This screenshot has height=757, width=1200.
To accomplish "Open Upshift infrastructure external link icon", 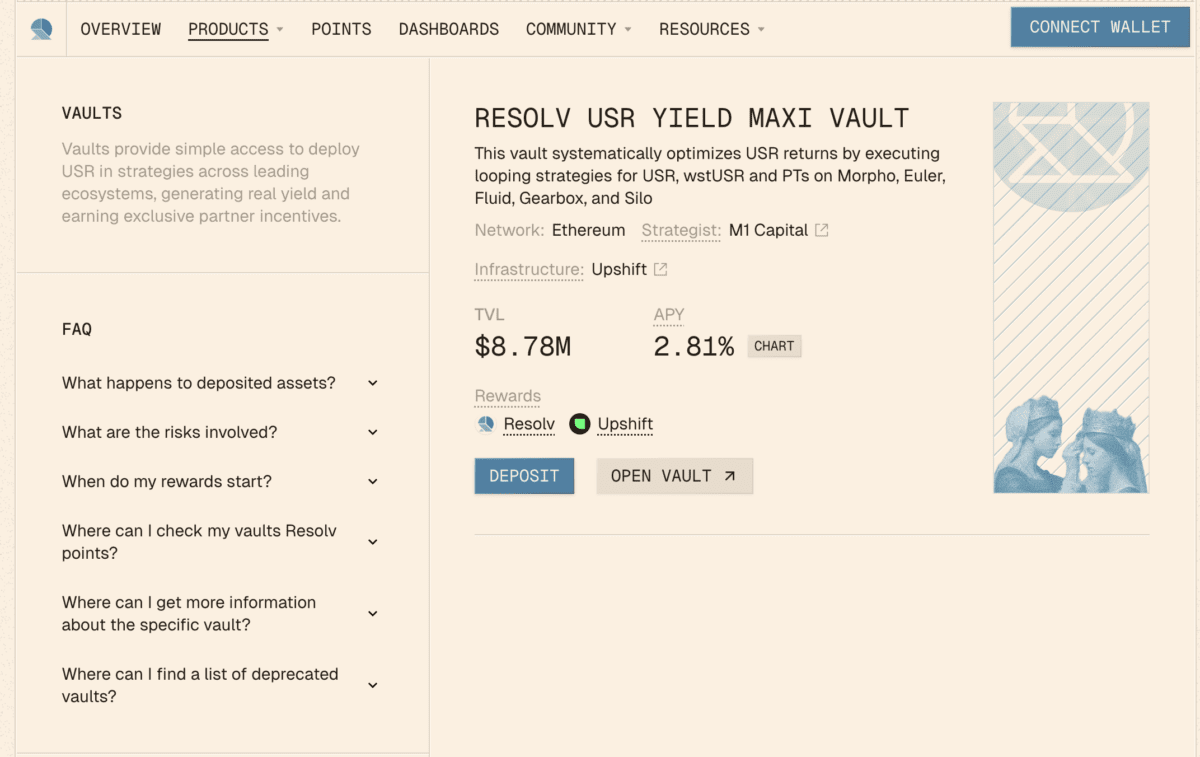I will [661, 270].
